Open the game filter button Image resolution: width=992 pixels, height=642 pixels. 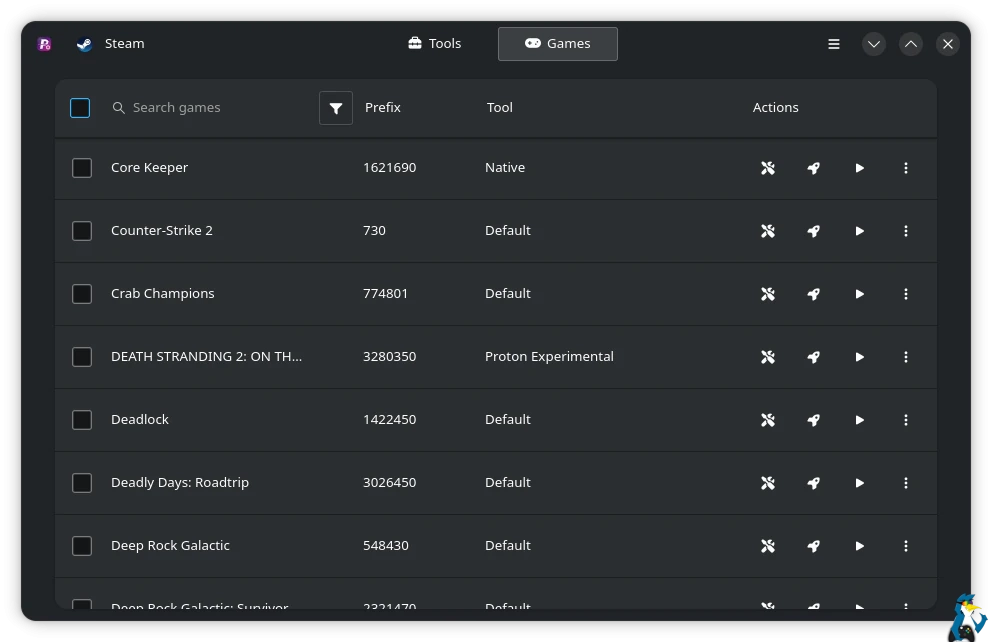336,108
